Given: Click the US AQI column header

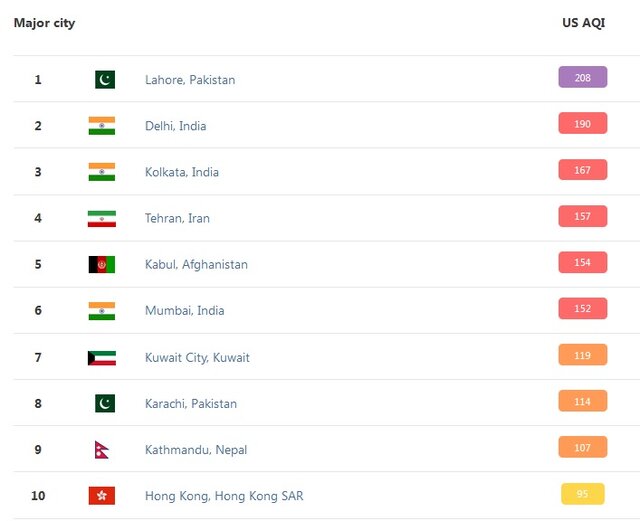Looking at the screenshot, I should (x=584, y=22).
